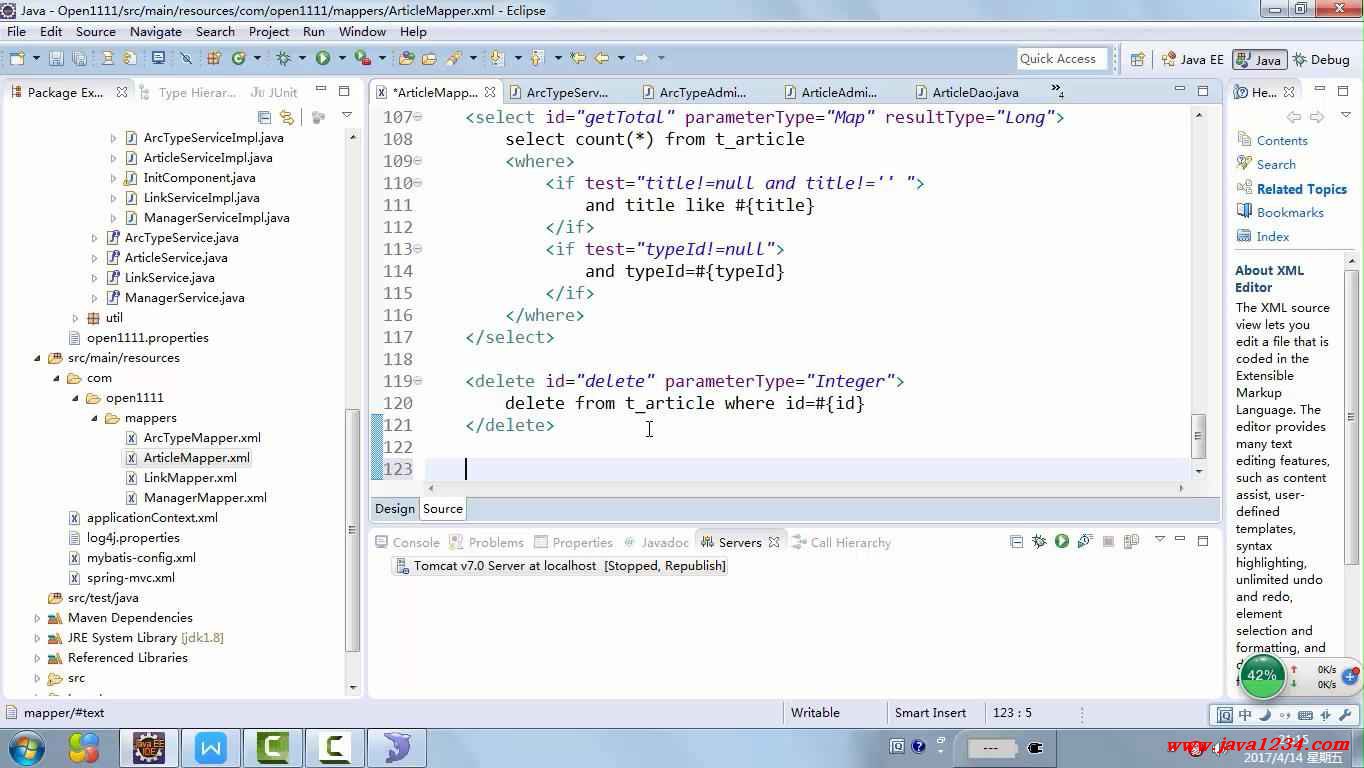The height and width of the screenshot is (768, 1364).
Task: Click the green Run toolbar icon
Action: [x=323, y=59]
